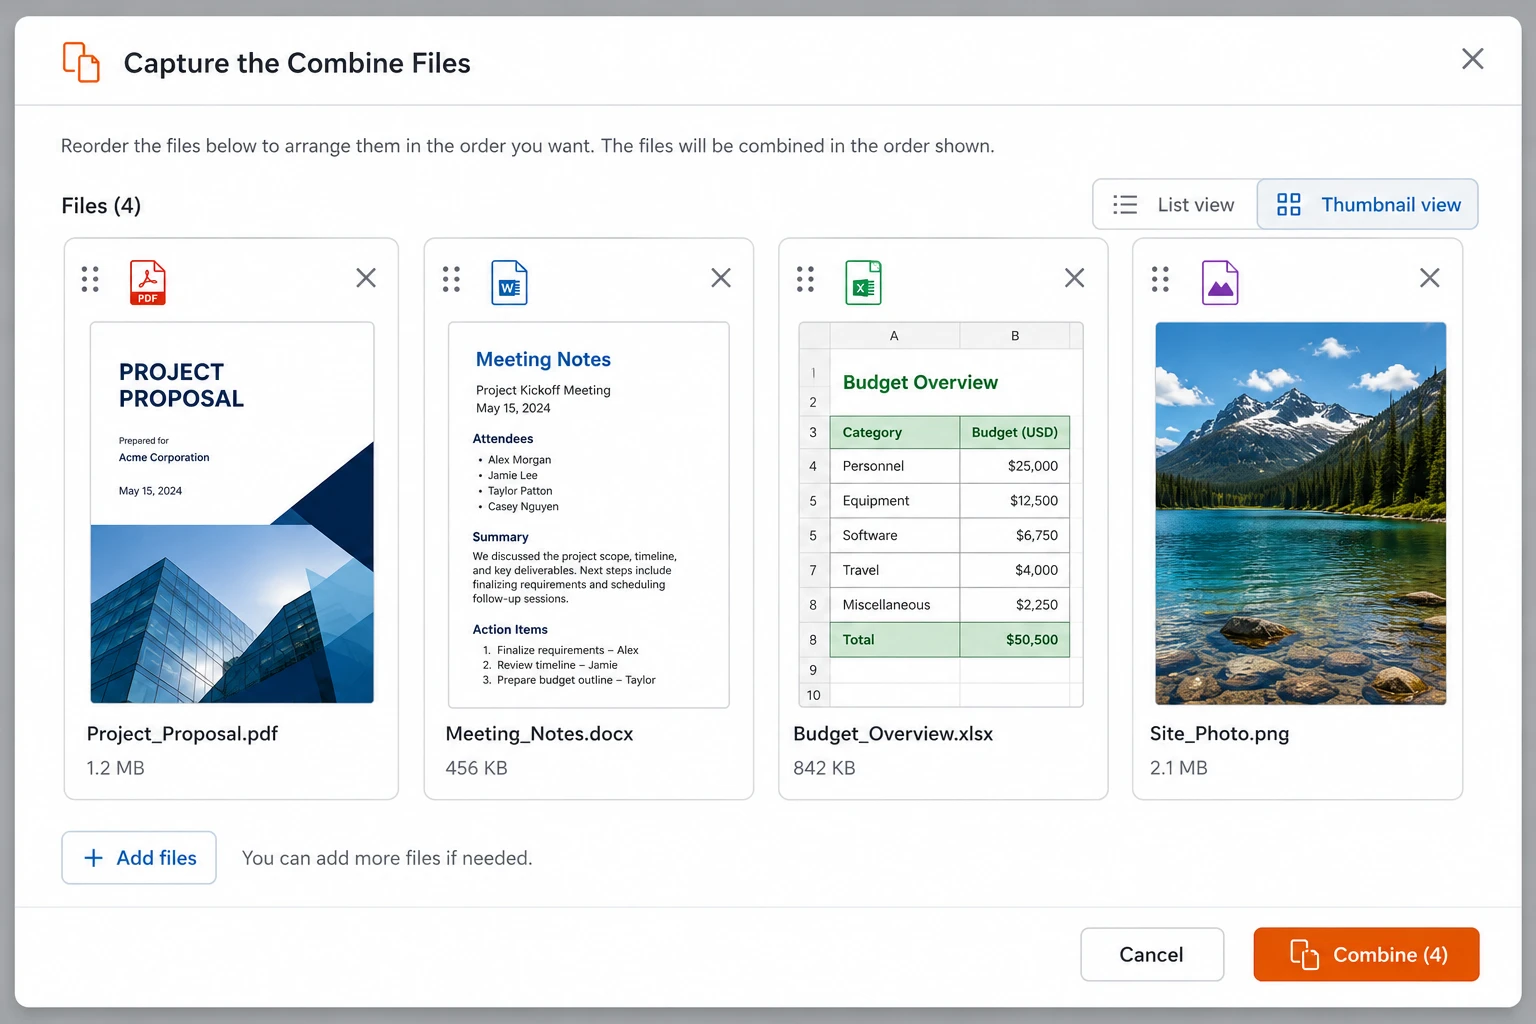
Task: Remove Site_Photo.png from the list
Action: (1430, 278)
